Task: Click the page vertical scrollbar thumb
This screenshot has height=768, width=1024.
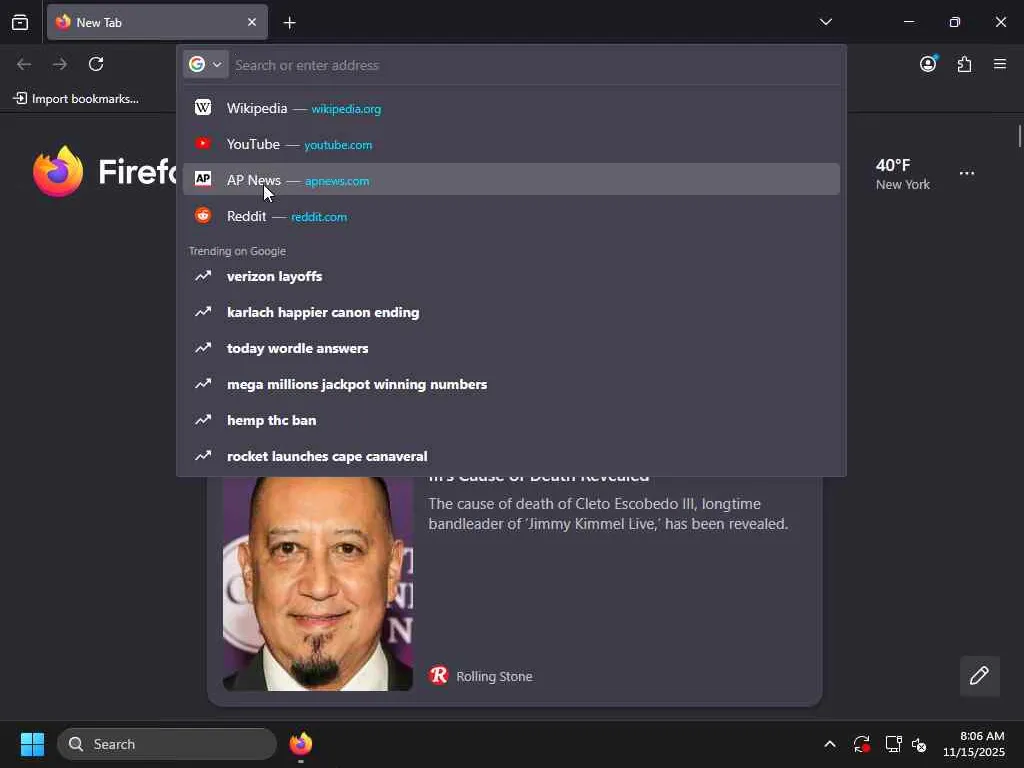Action: pos(1019,136)
